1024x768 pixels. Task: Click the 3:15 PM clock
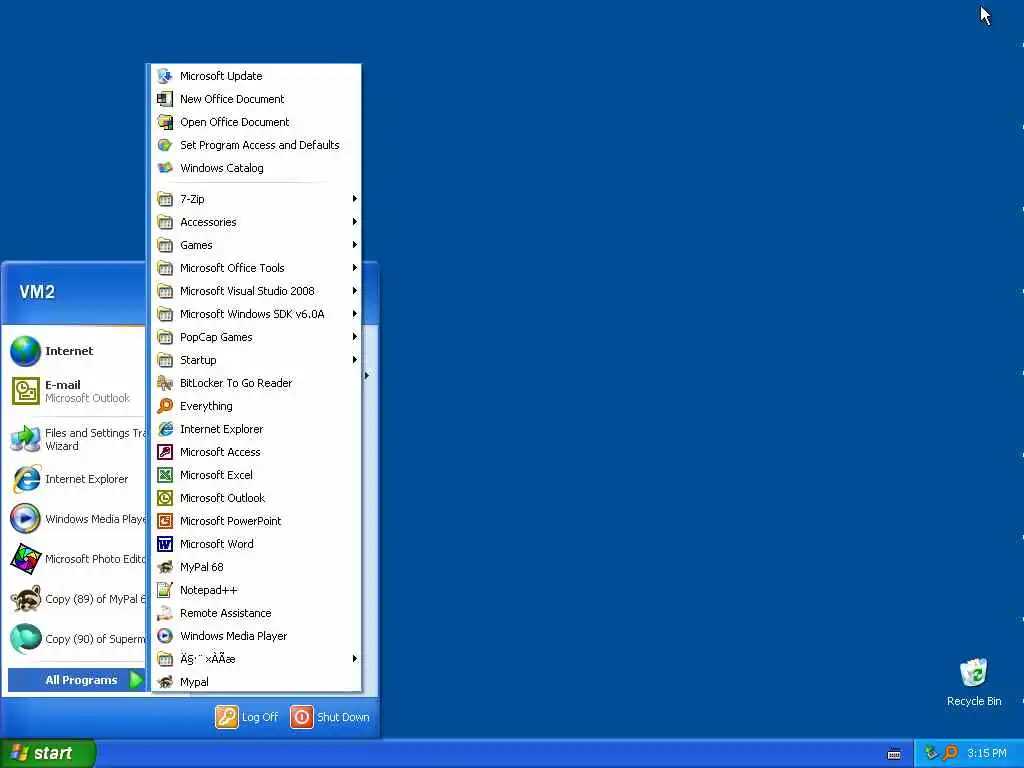click(x=987, y=753)
